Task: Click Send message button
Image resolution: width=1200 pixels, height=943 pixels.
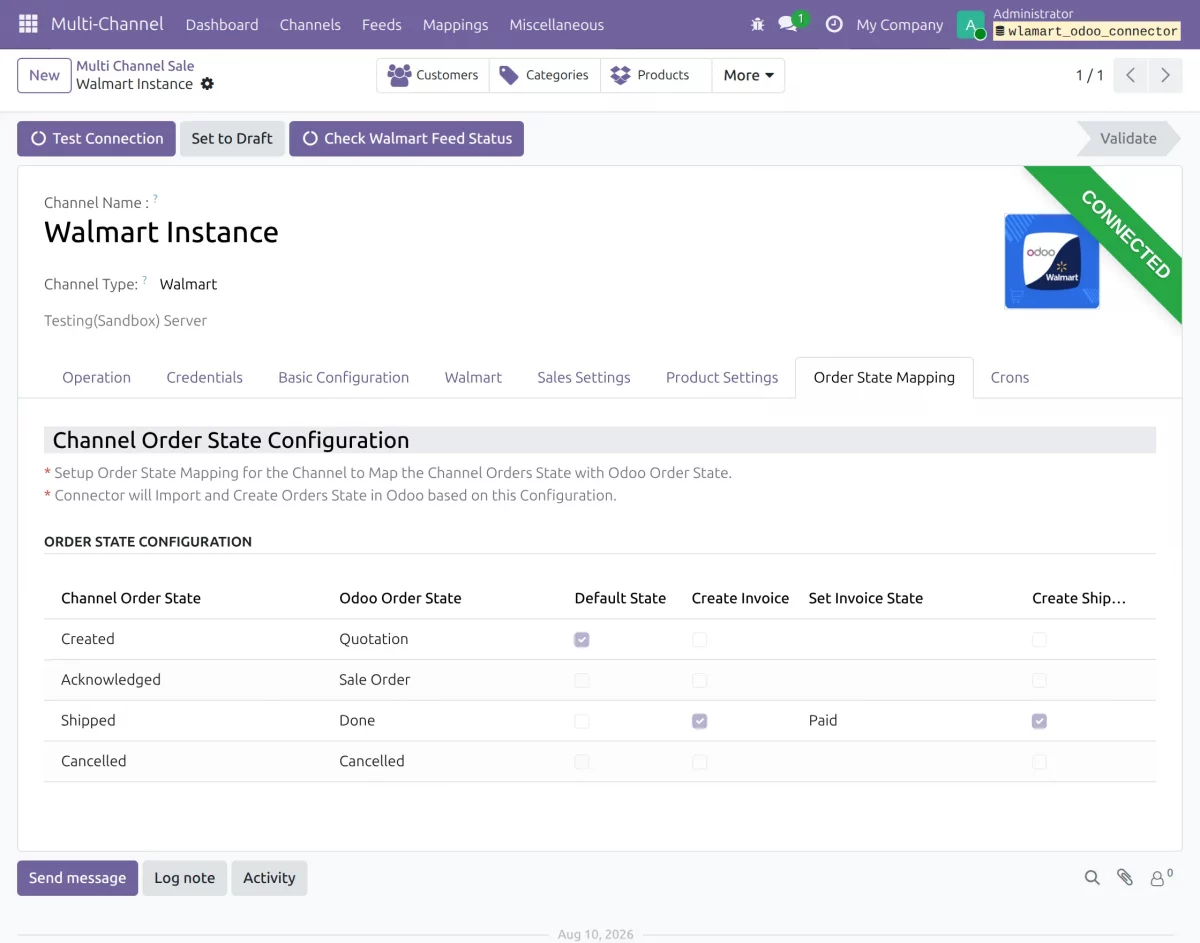Action: (77, 877)
